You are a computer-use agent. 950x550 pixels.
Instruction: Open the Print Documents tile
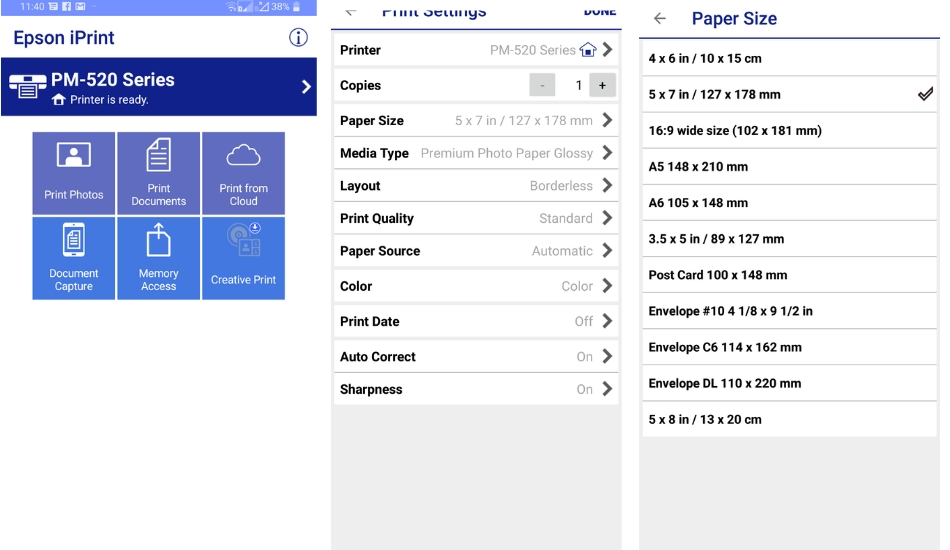point(159,173)
